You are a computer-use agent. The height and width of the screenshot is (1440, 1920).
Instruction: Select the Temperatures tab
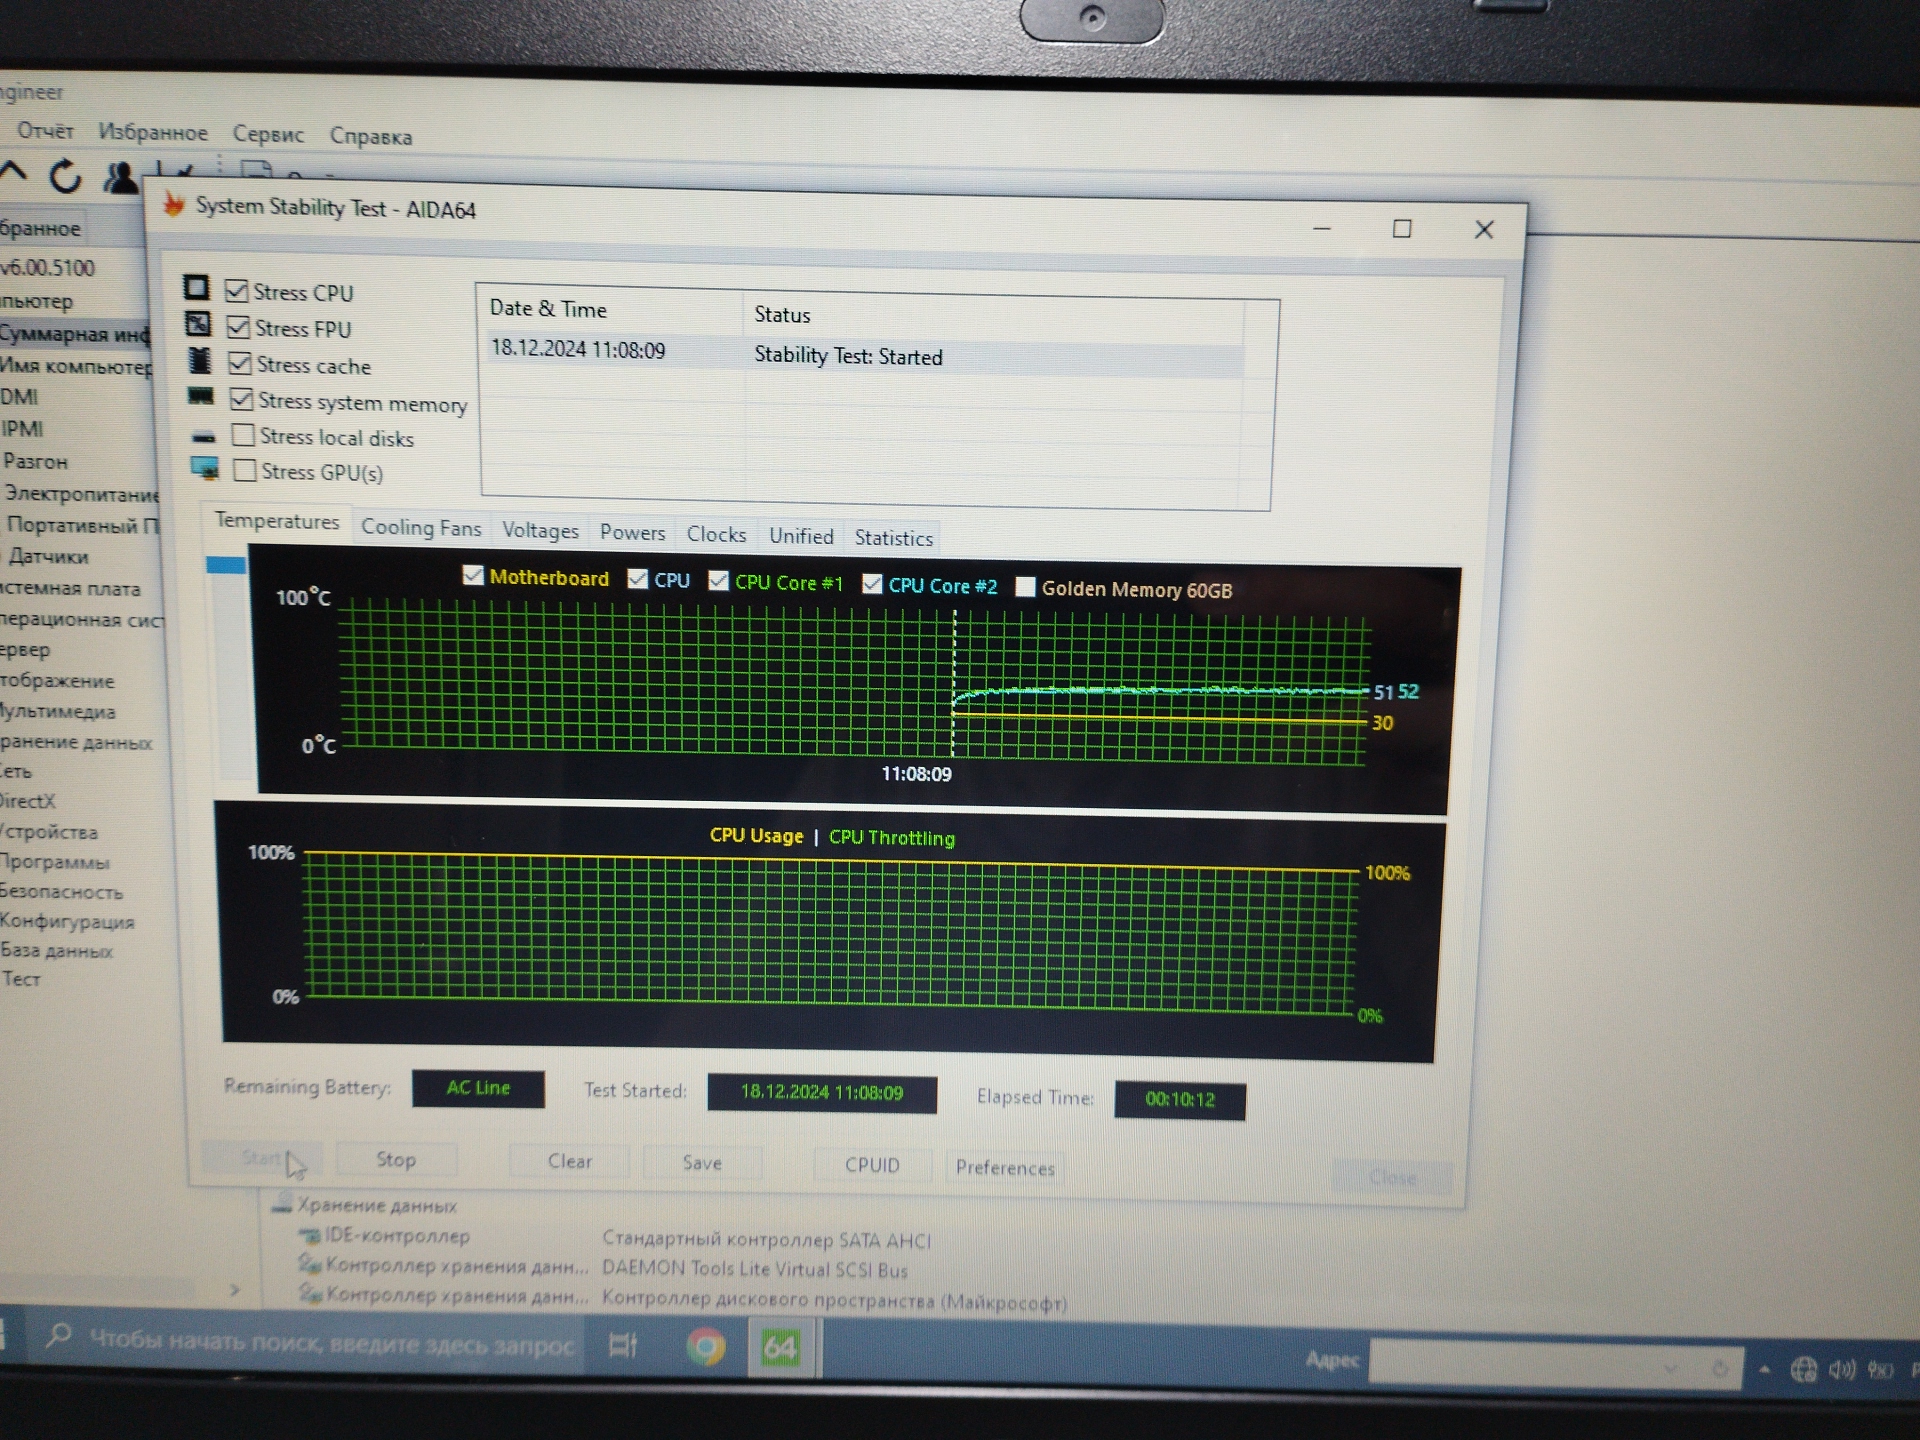[277, 521]
